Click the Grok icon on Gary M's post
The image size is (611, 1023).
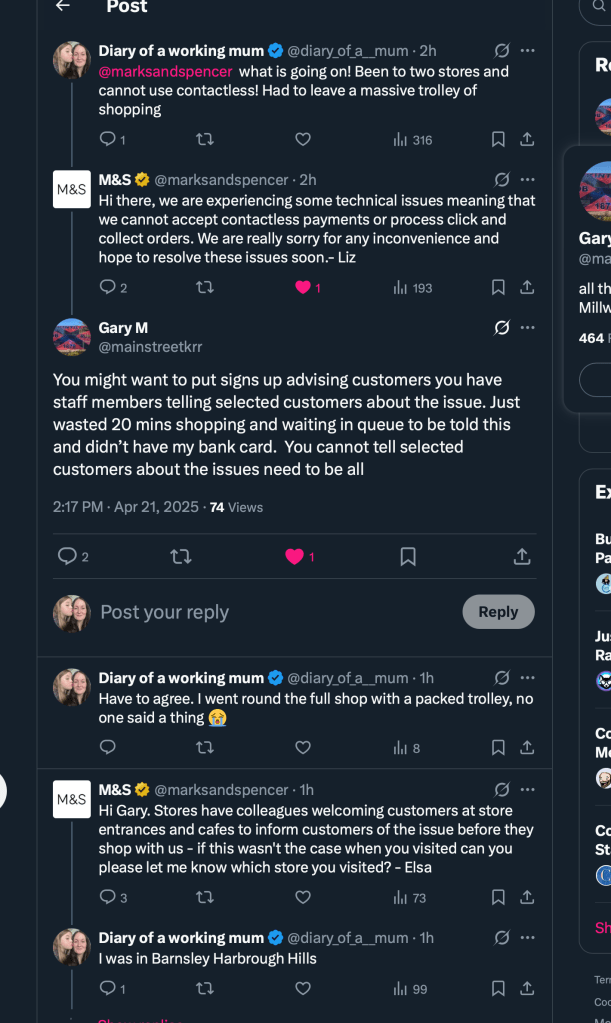pos(502,328)
